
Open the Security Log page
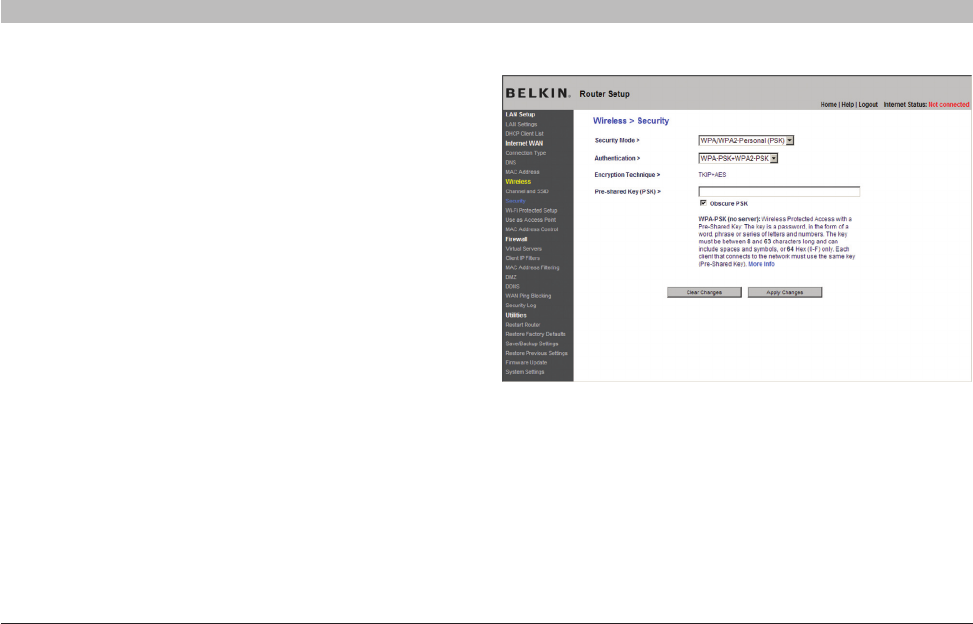pyautogui.click(x=521, y=305)
